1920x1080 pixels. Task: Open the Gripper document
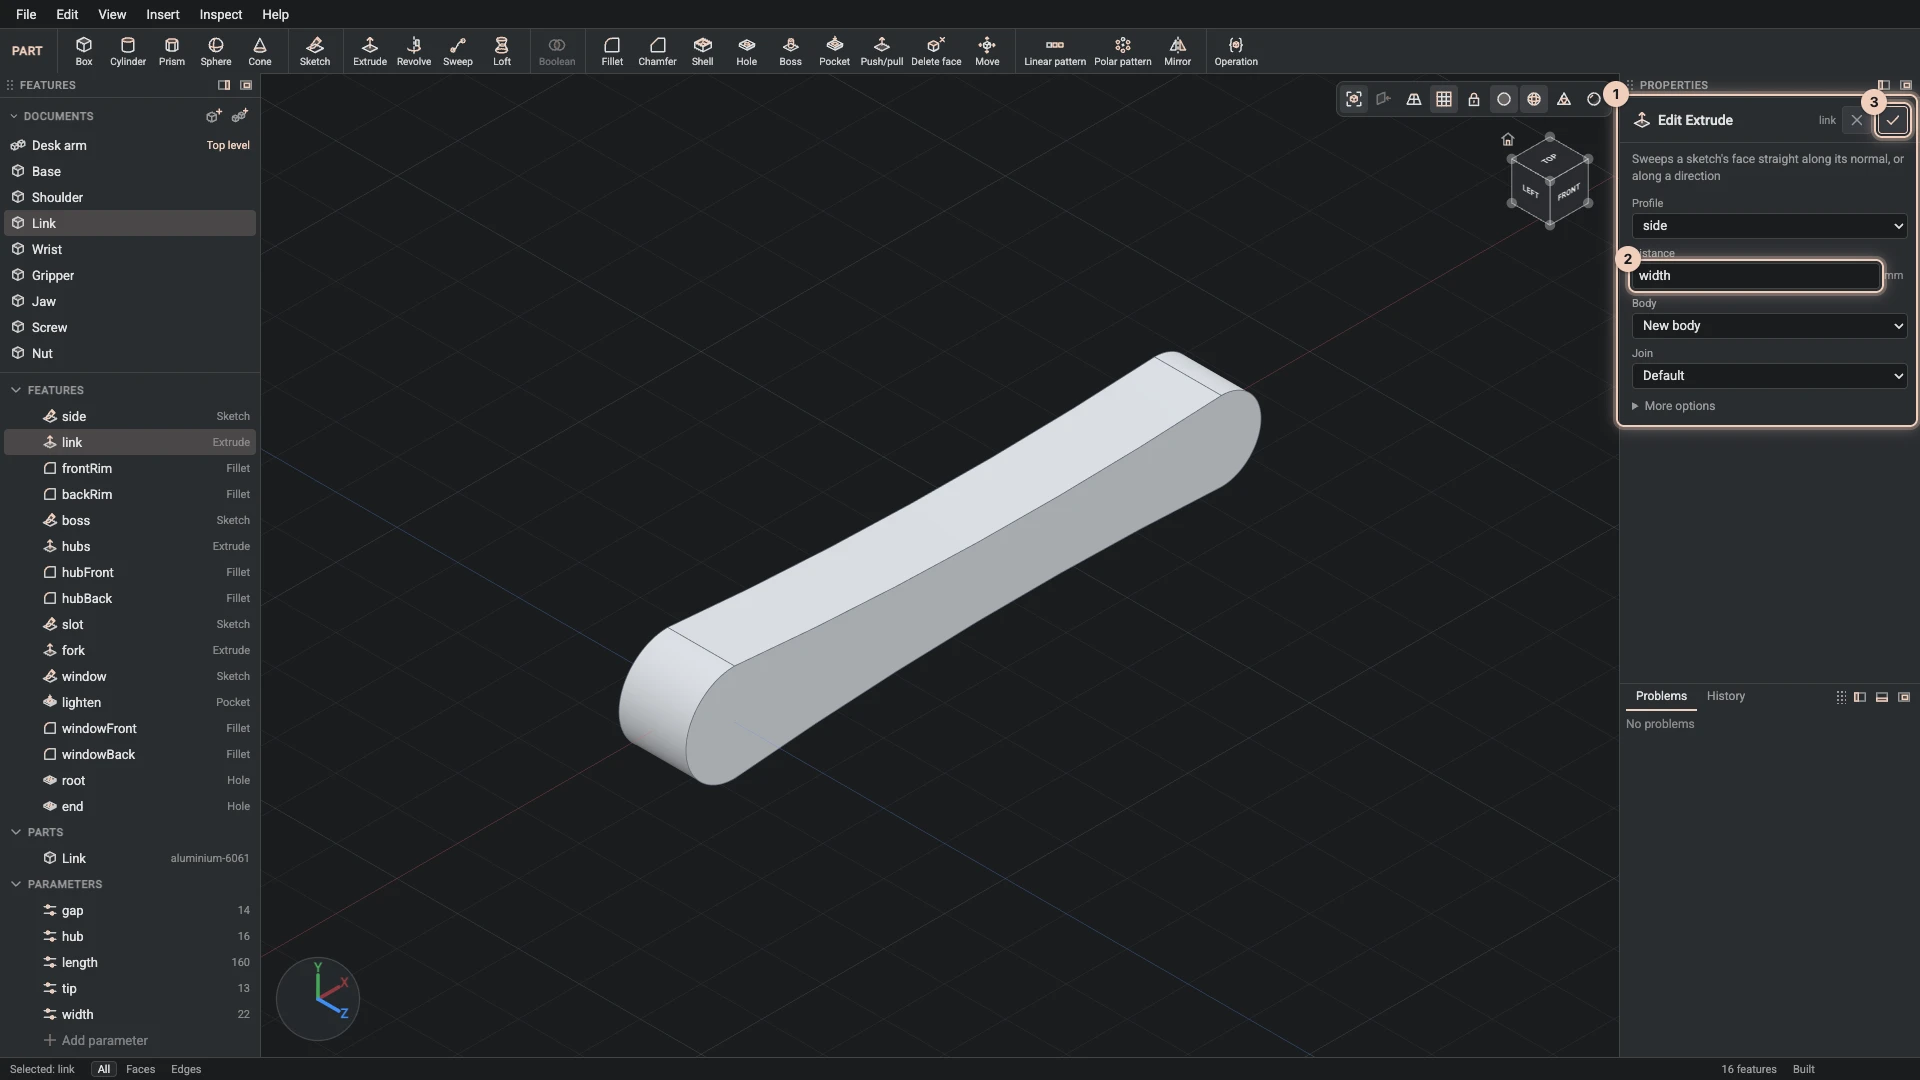click(130, 275)
